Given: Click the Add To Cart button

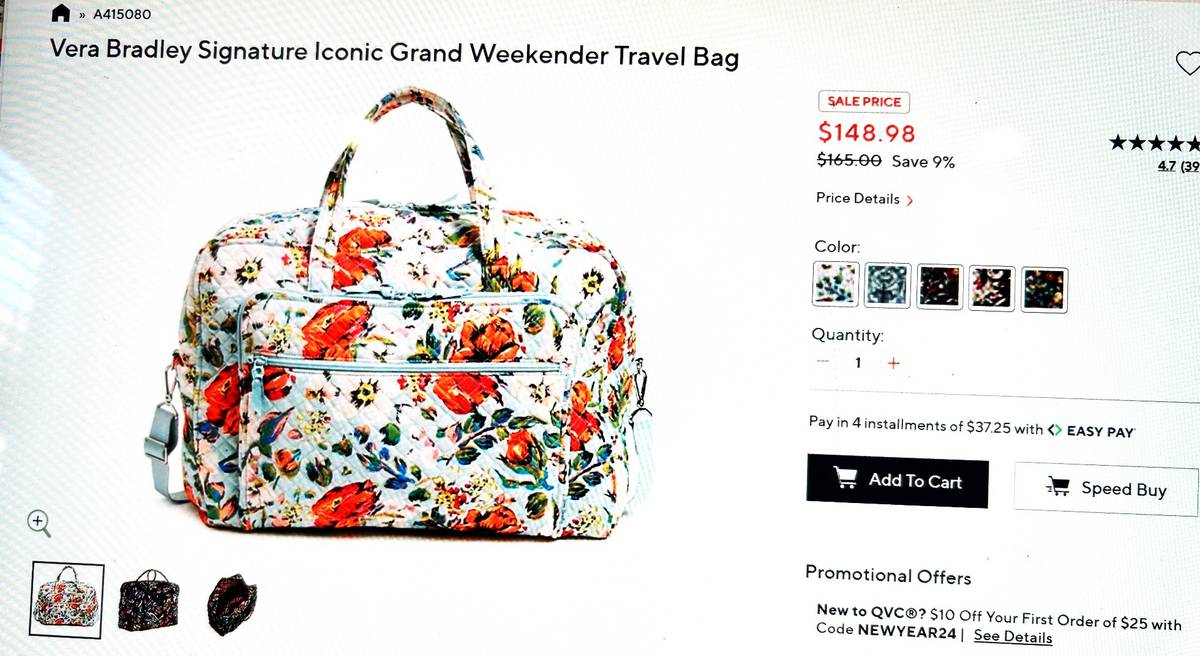Looking at the screenshot, I should point(897,480).
